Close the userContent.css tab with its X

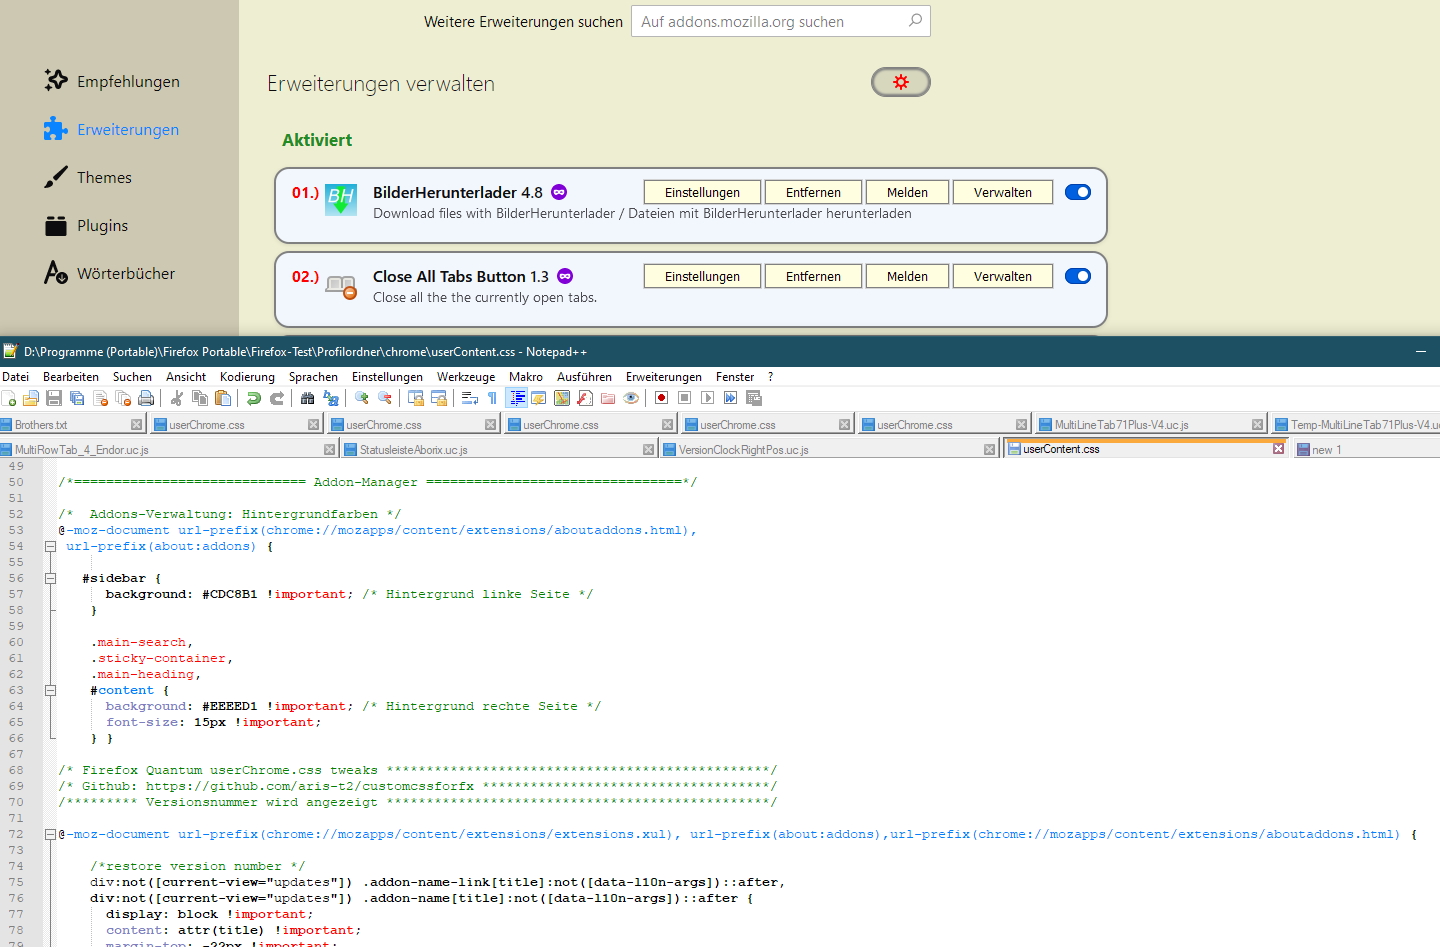(x=1278, y=449)
